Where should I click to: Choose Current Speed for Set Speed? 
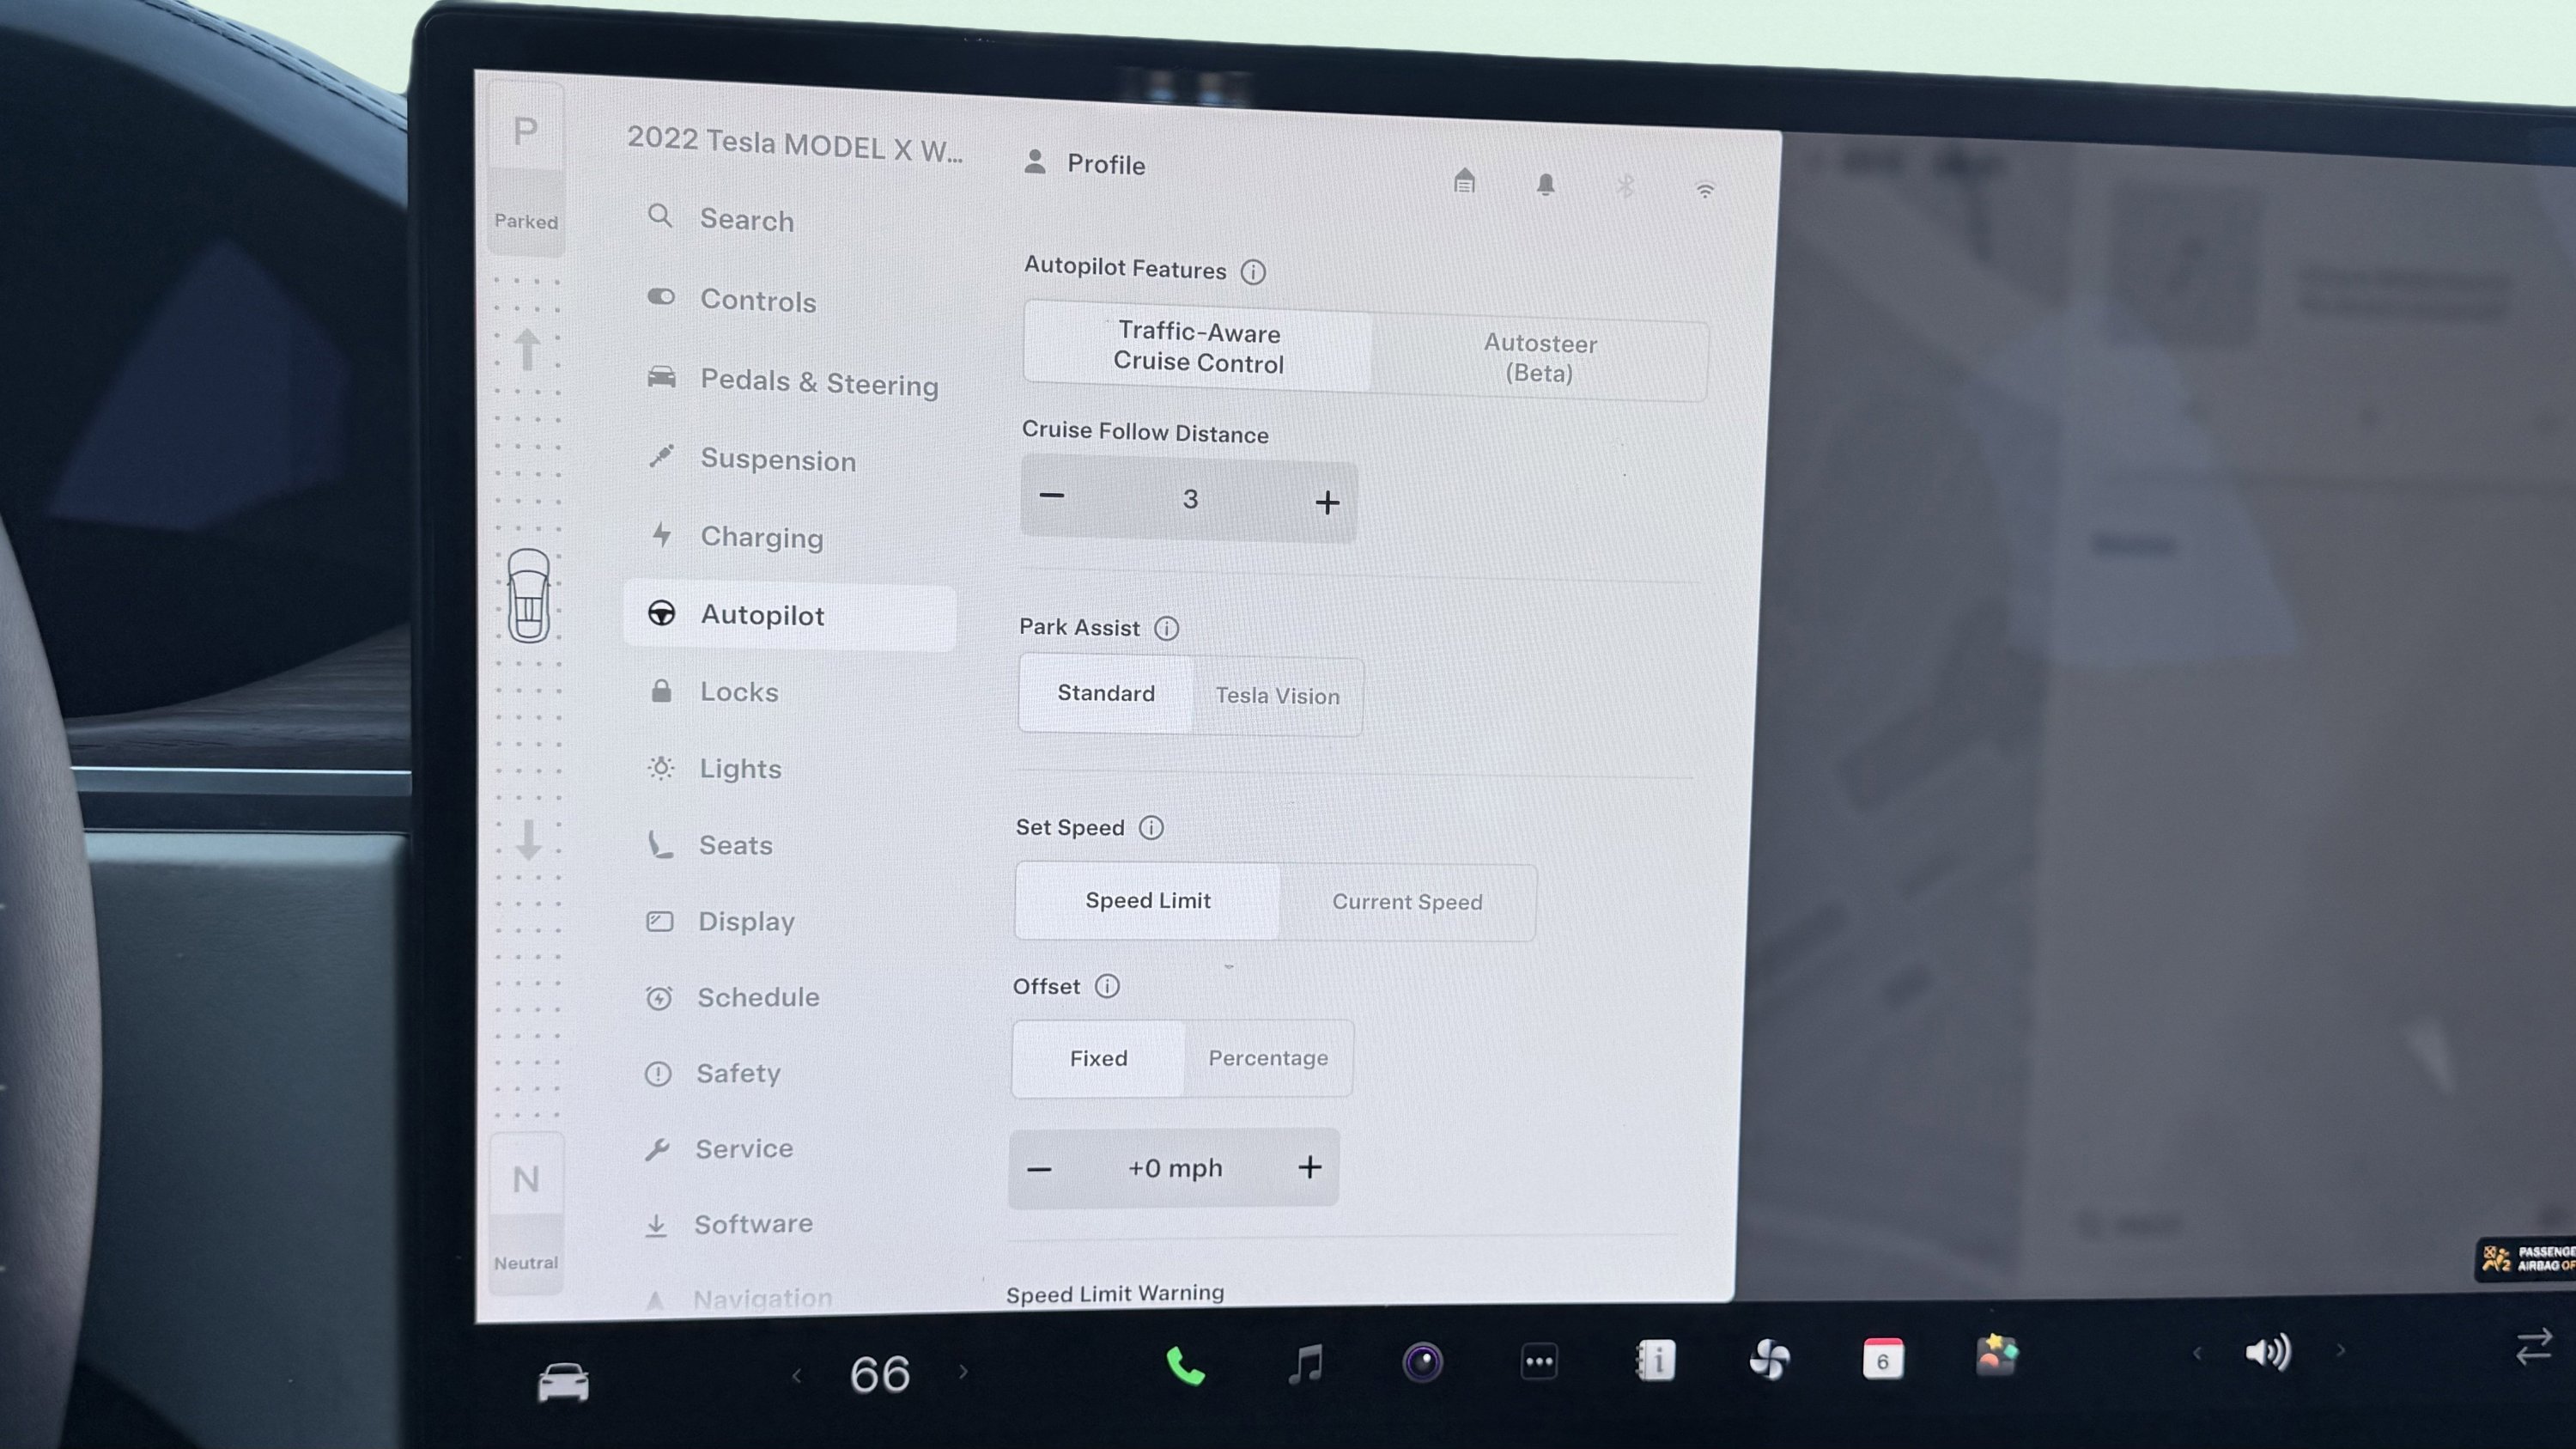coord(1407,902)
